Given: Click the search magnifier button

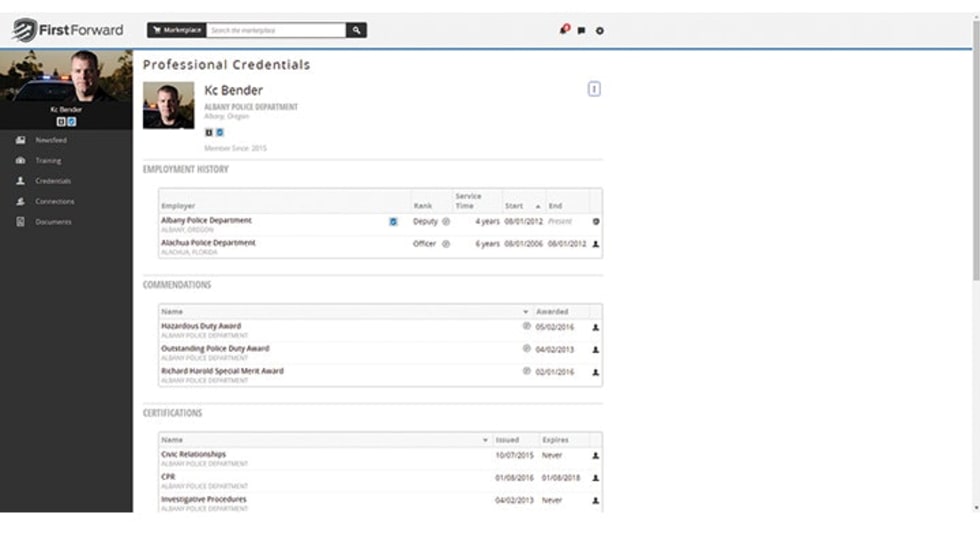Looking at the screenshot, I should (x=357, y=31).
